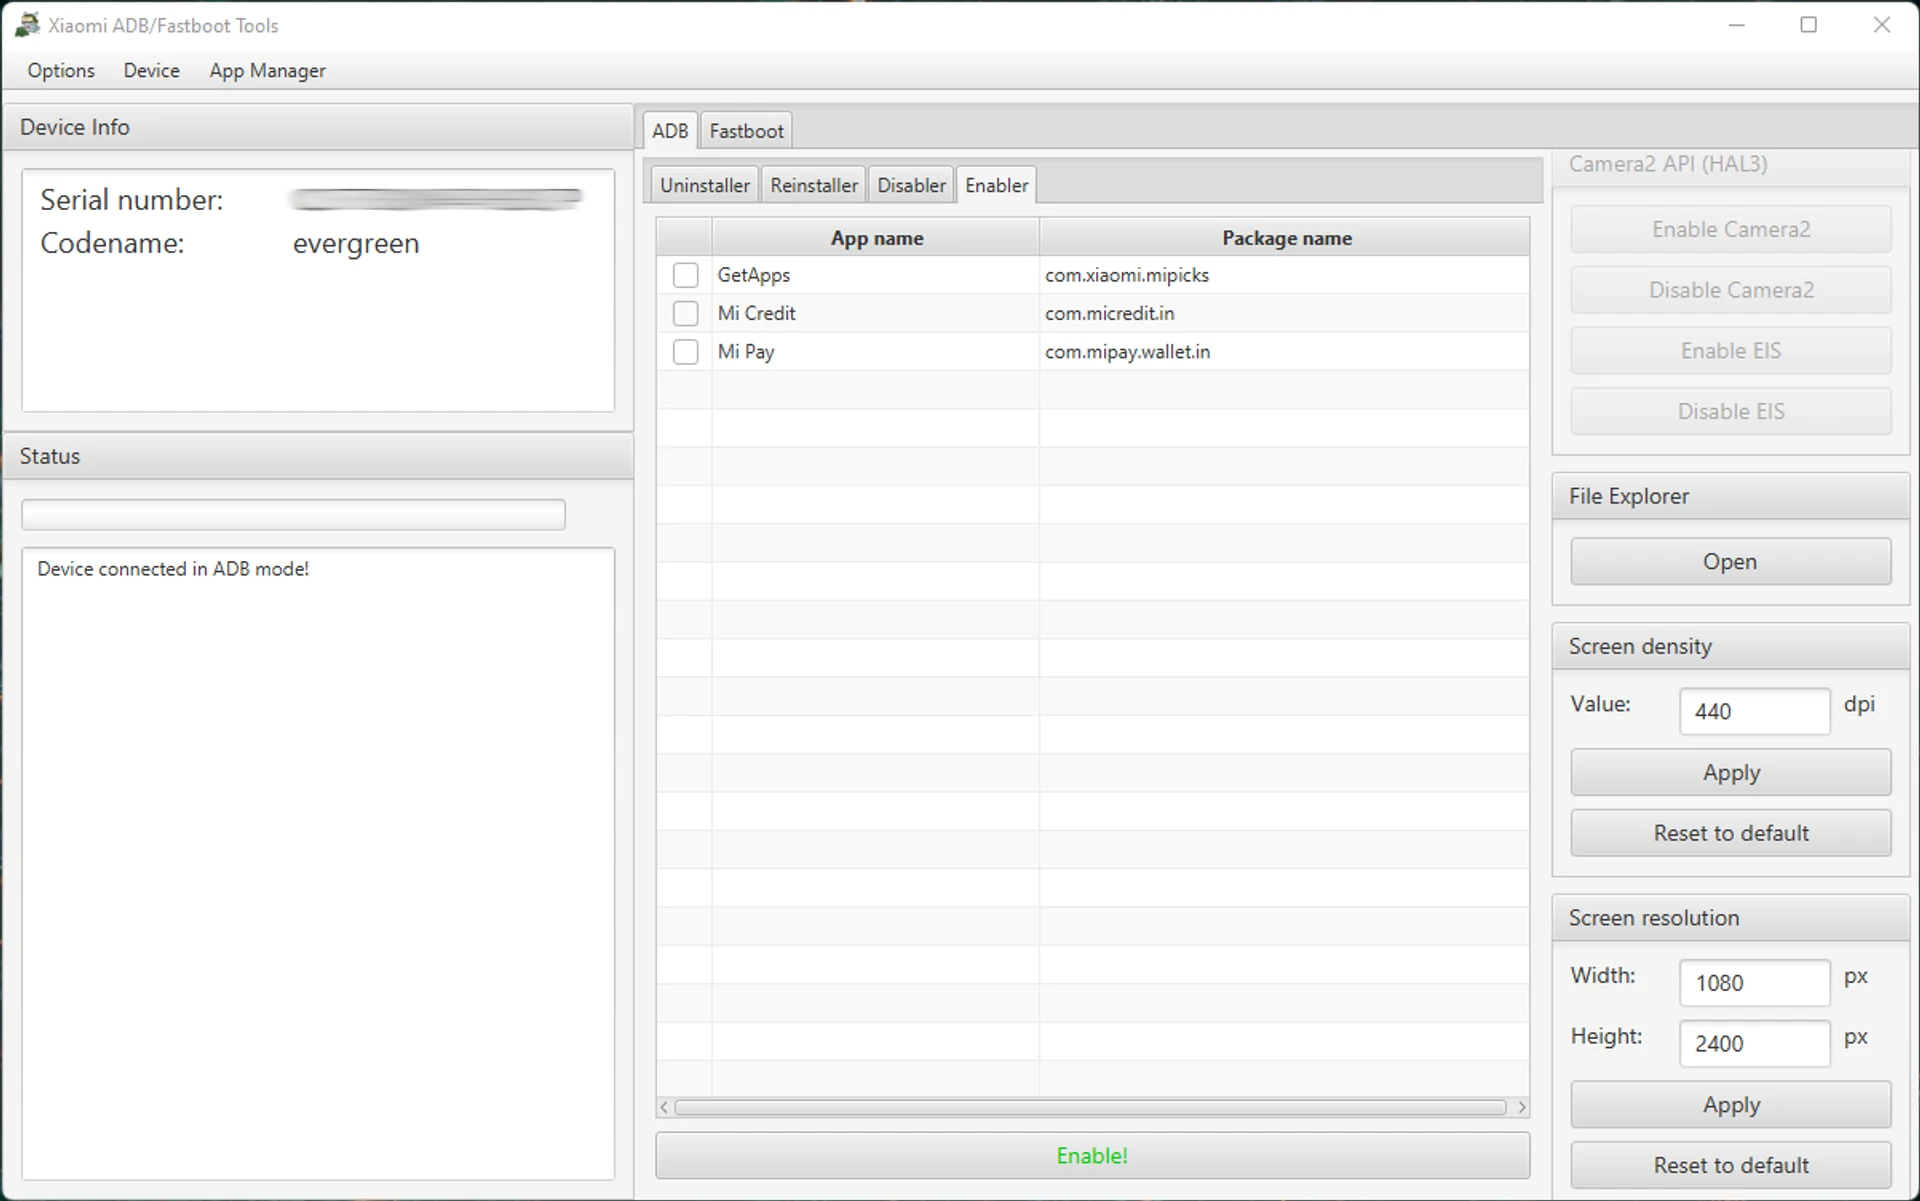This screenshot has width=1920, height=1201.
Task: Click the Screen density panel header
Action: (1730, 646)
